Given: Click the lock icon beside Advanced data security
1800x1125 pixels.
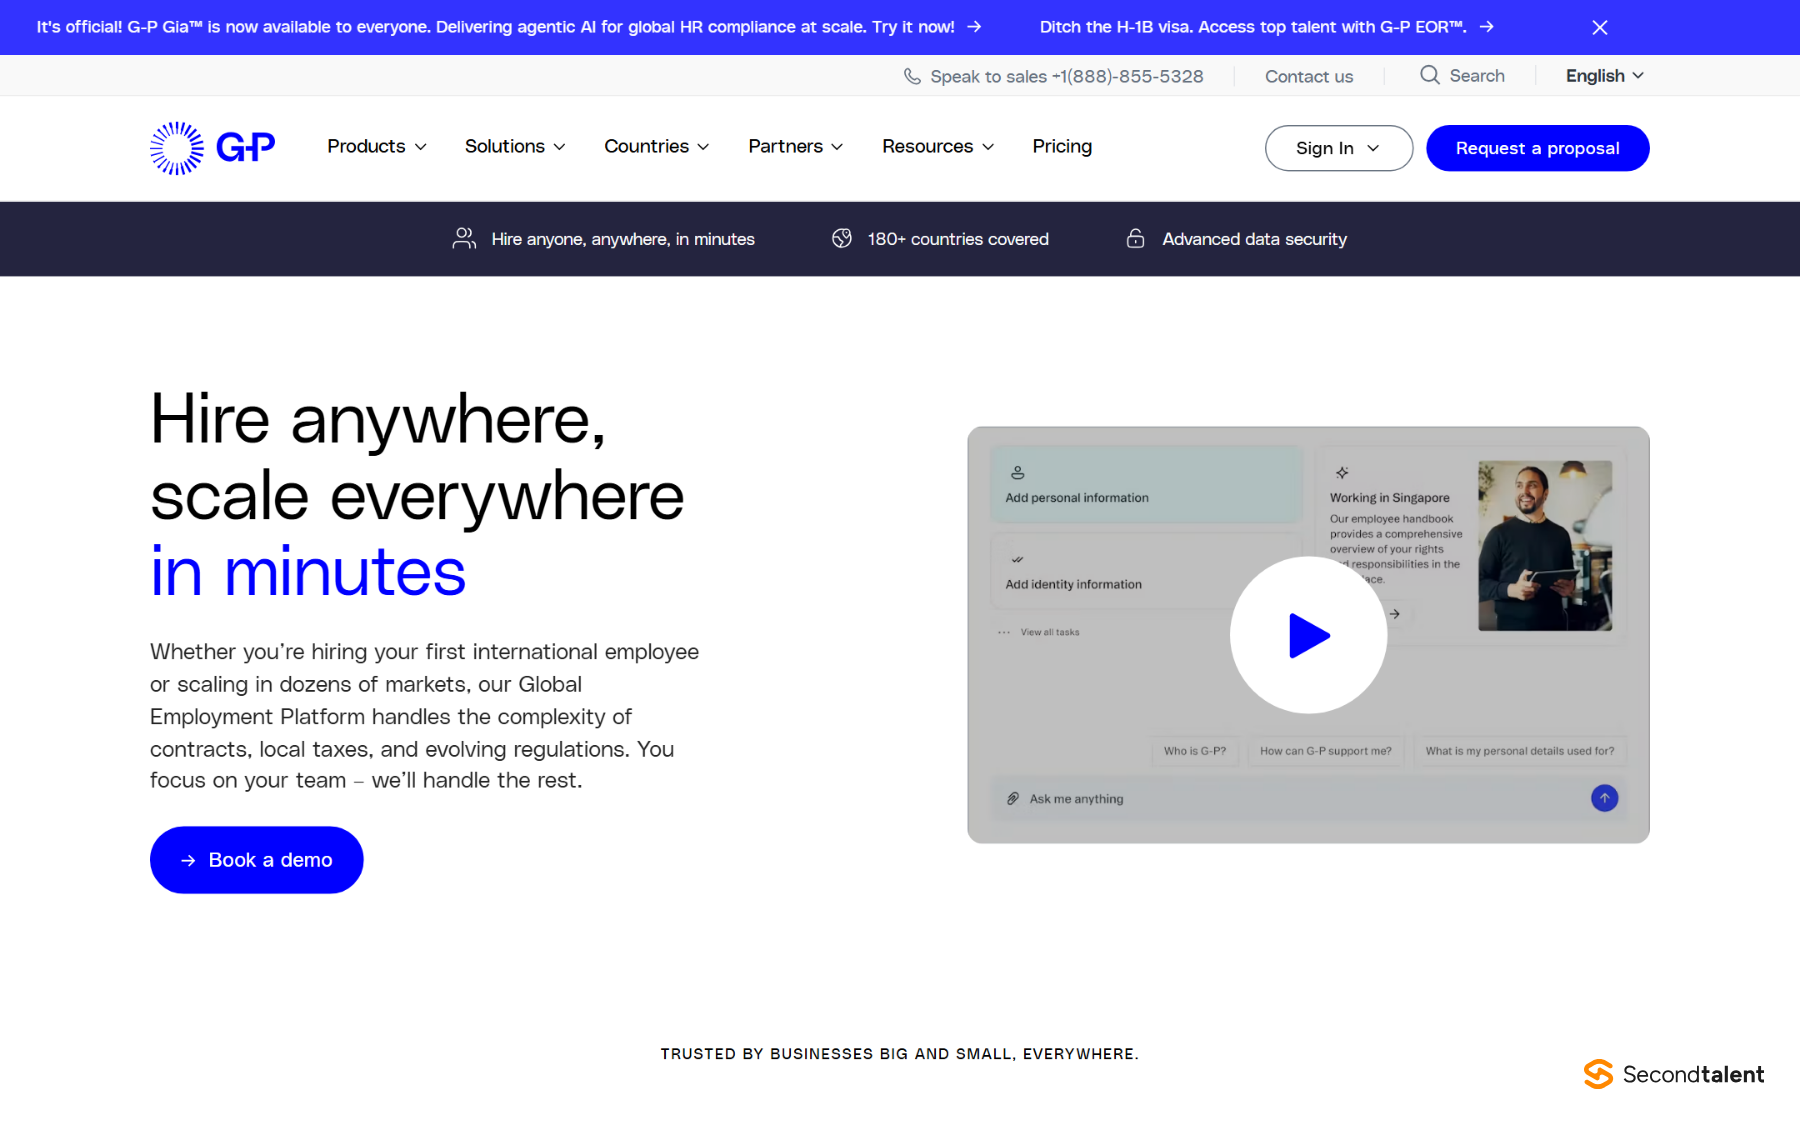Looking at the screenshot, I should coord(1135,238).
